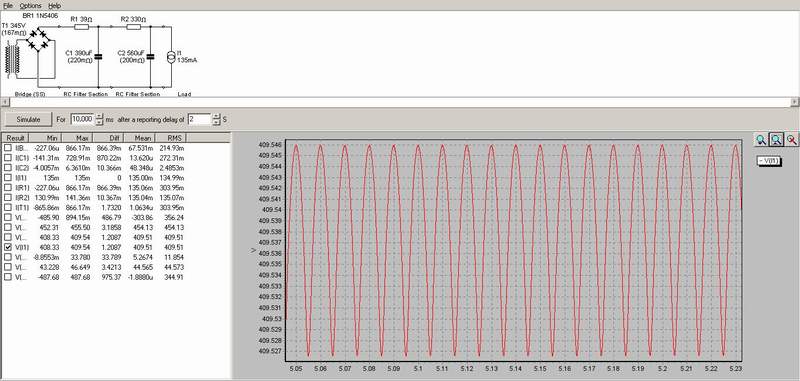Click the R2 330Ω resistor symbol

(x=133, y=27)
